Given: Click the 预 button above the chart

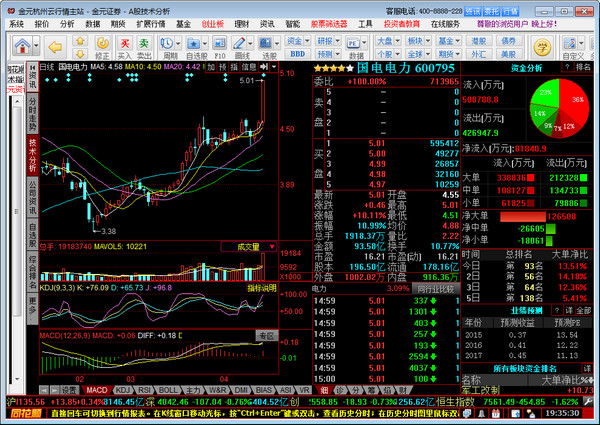Looking at the screenshot, I should (223, 67).
